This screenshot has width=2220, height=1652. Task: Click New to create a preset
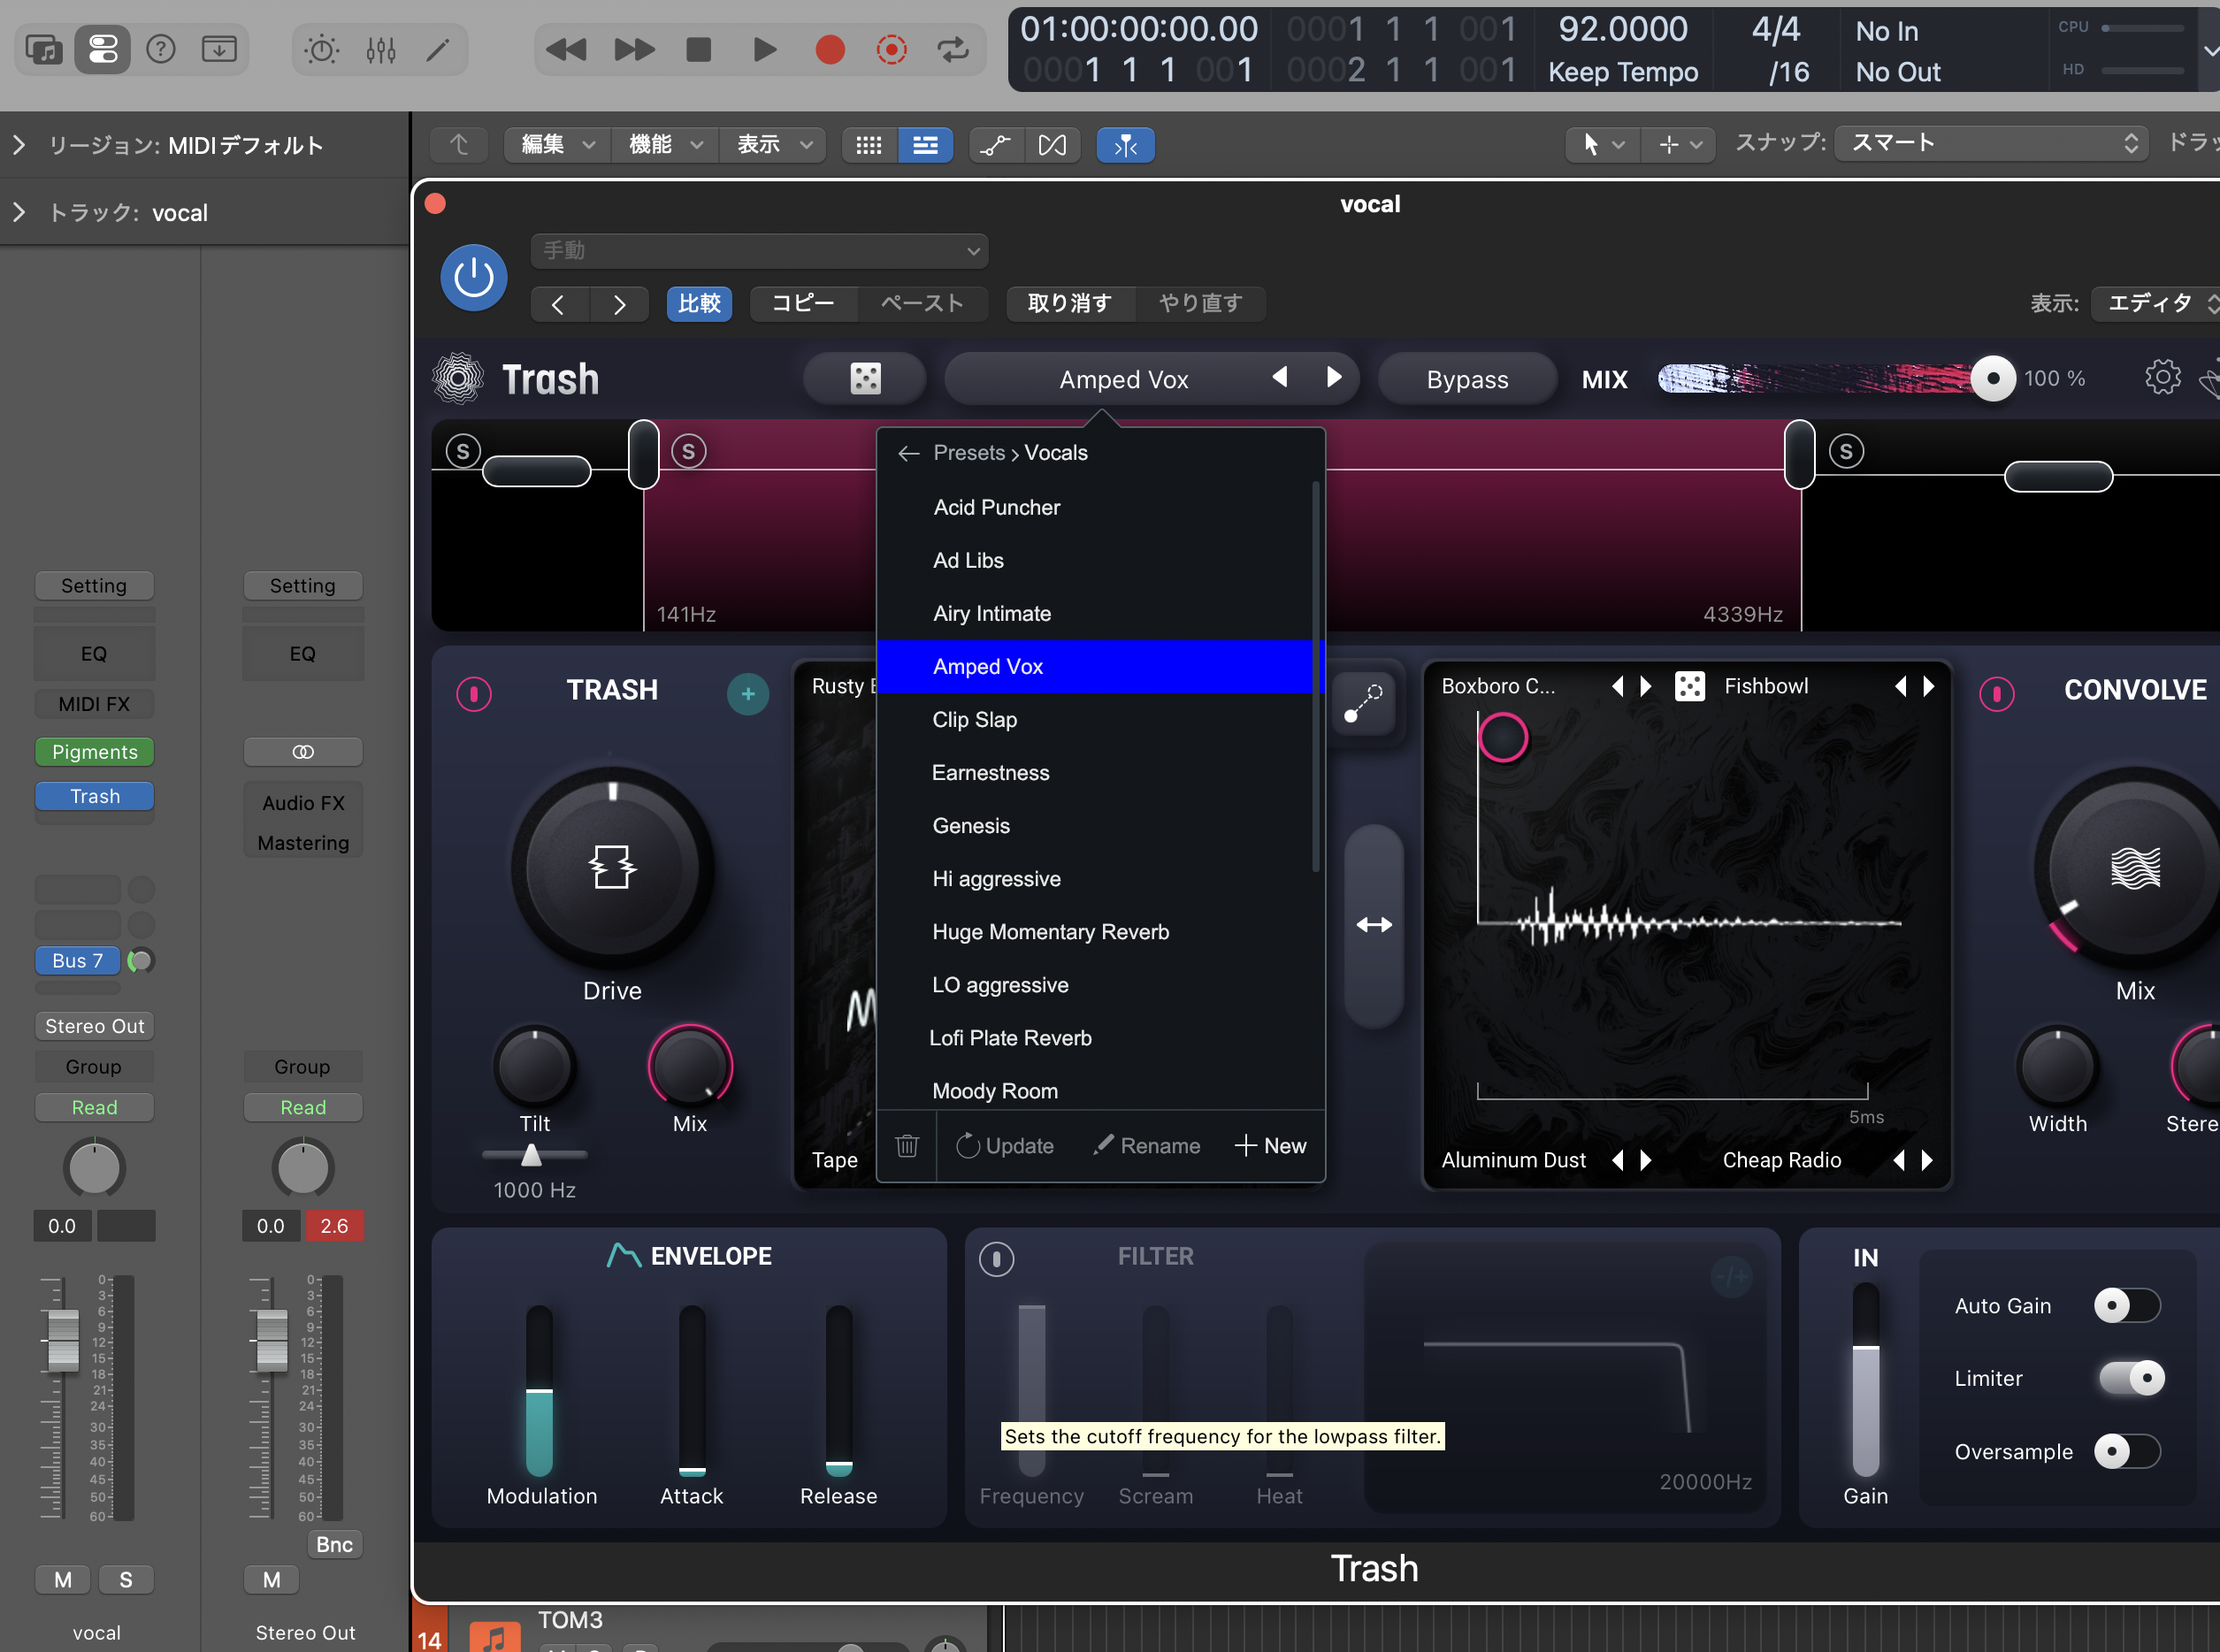1271,1146
